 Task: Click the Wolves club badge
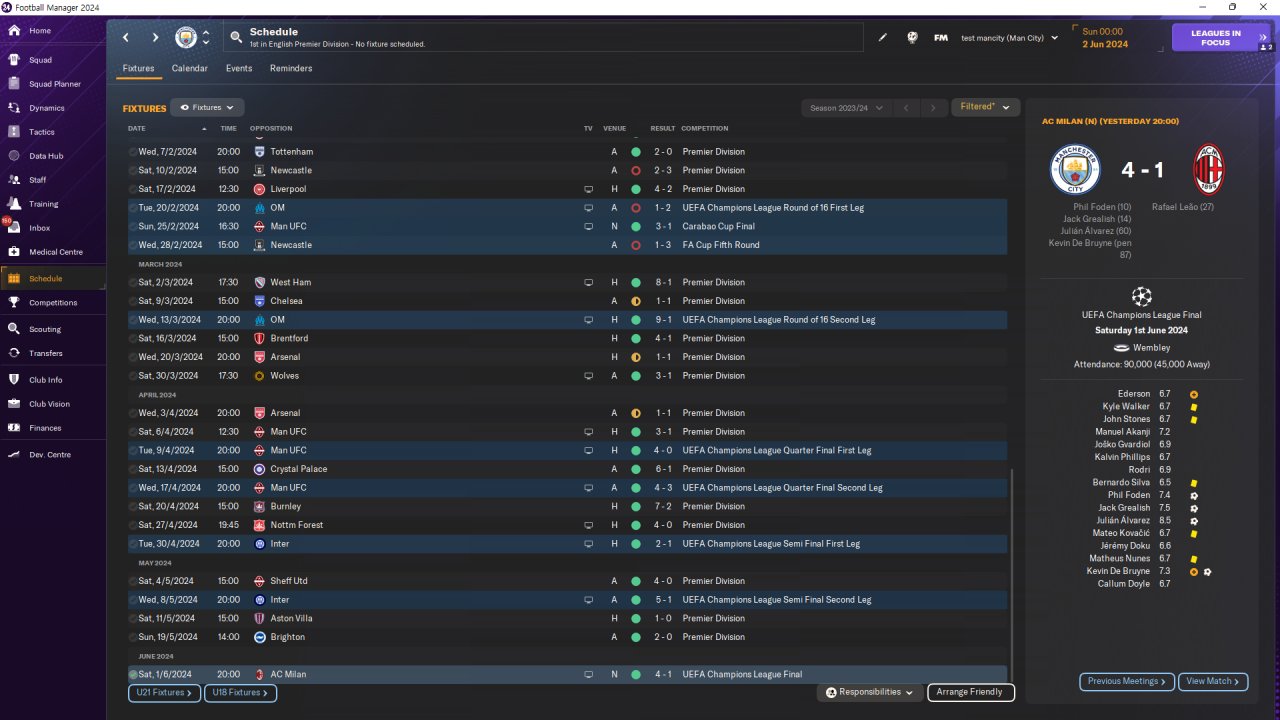click(260, 376)
